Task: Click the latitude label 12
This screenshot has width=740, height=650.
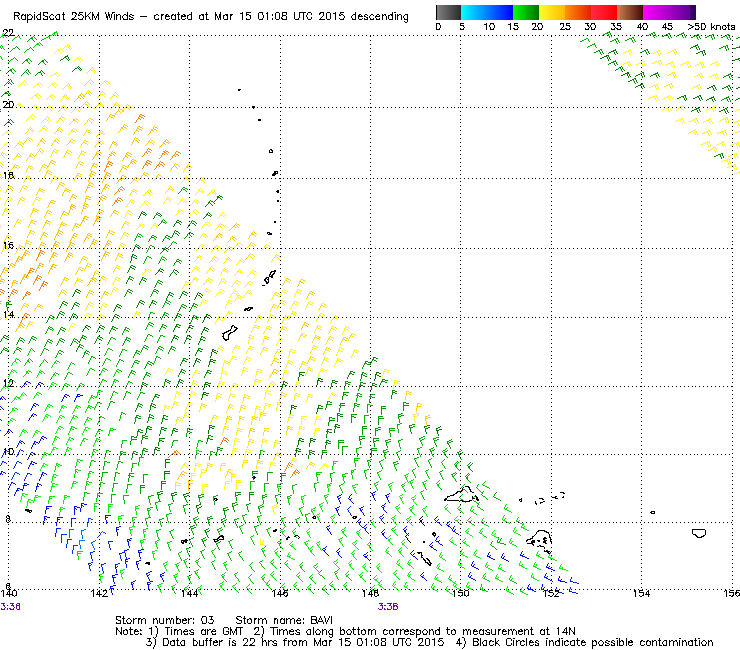Action: [8, 383]
